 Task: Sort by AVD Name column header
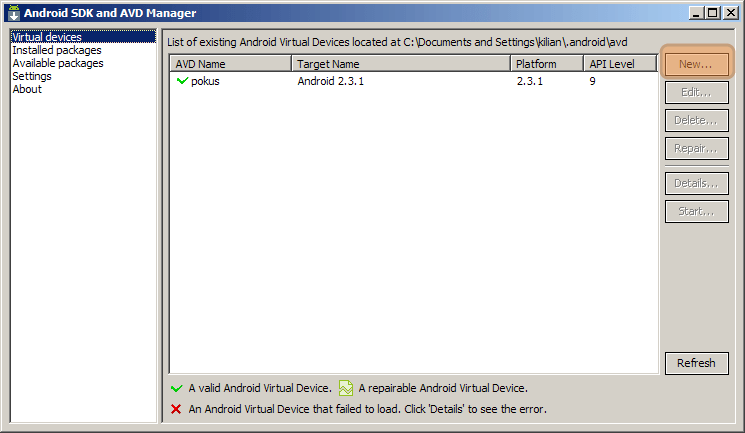point(230,64)
